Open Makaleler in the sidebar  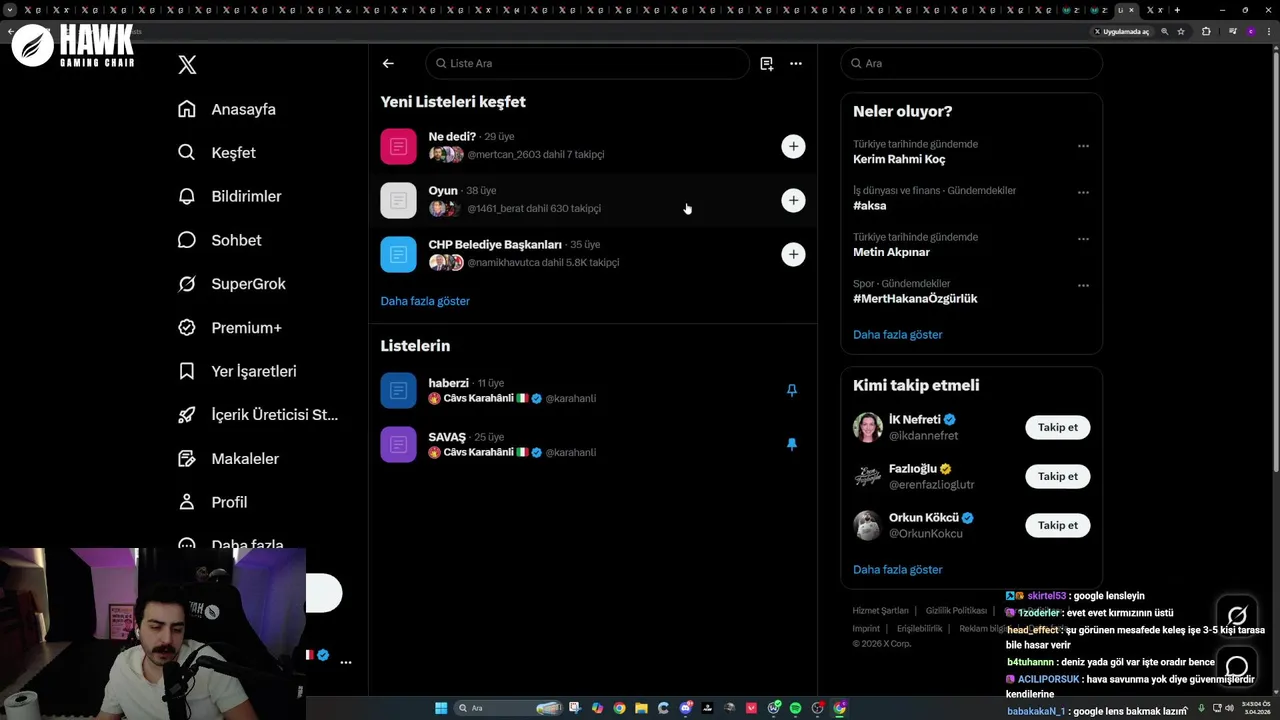point(229,458)
